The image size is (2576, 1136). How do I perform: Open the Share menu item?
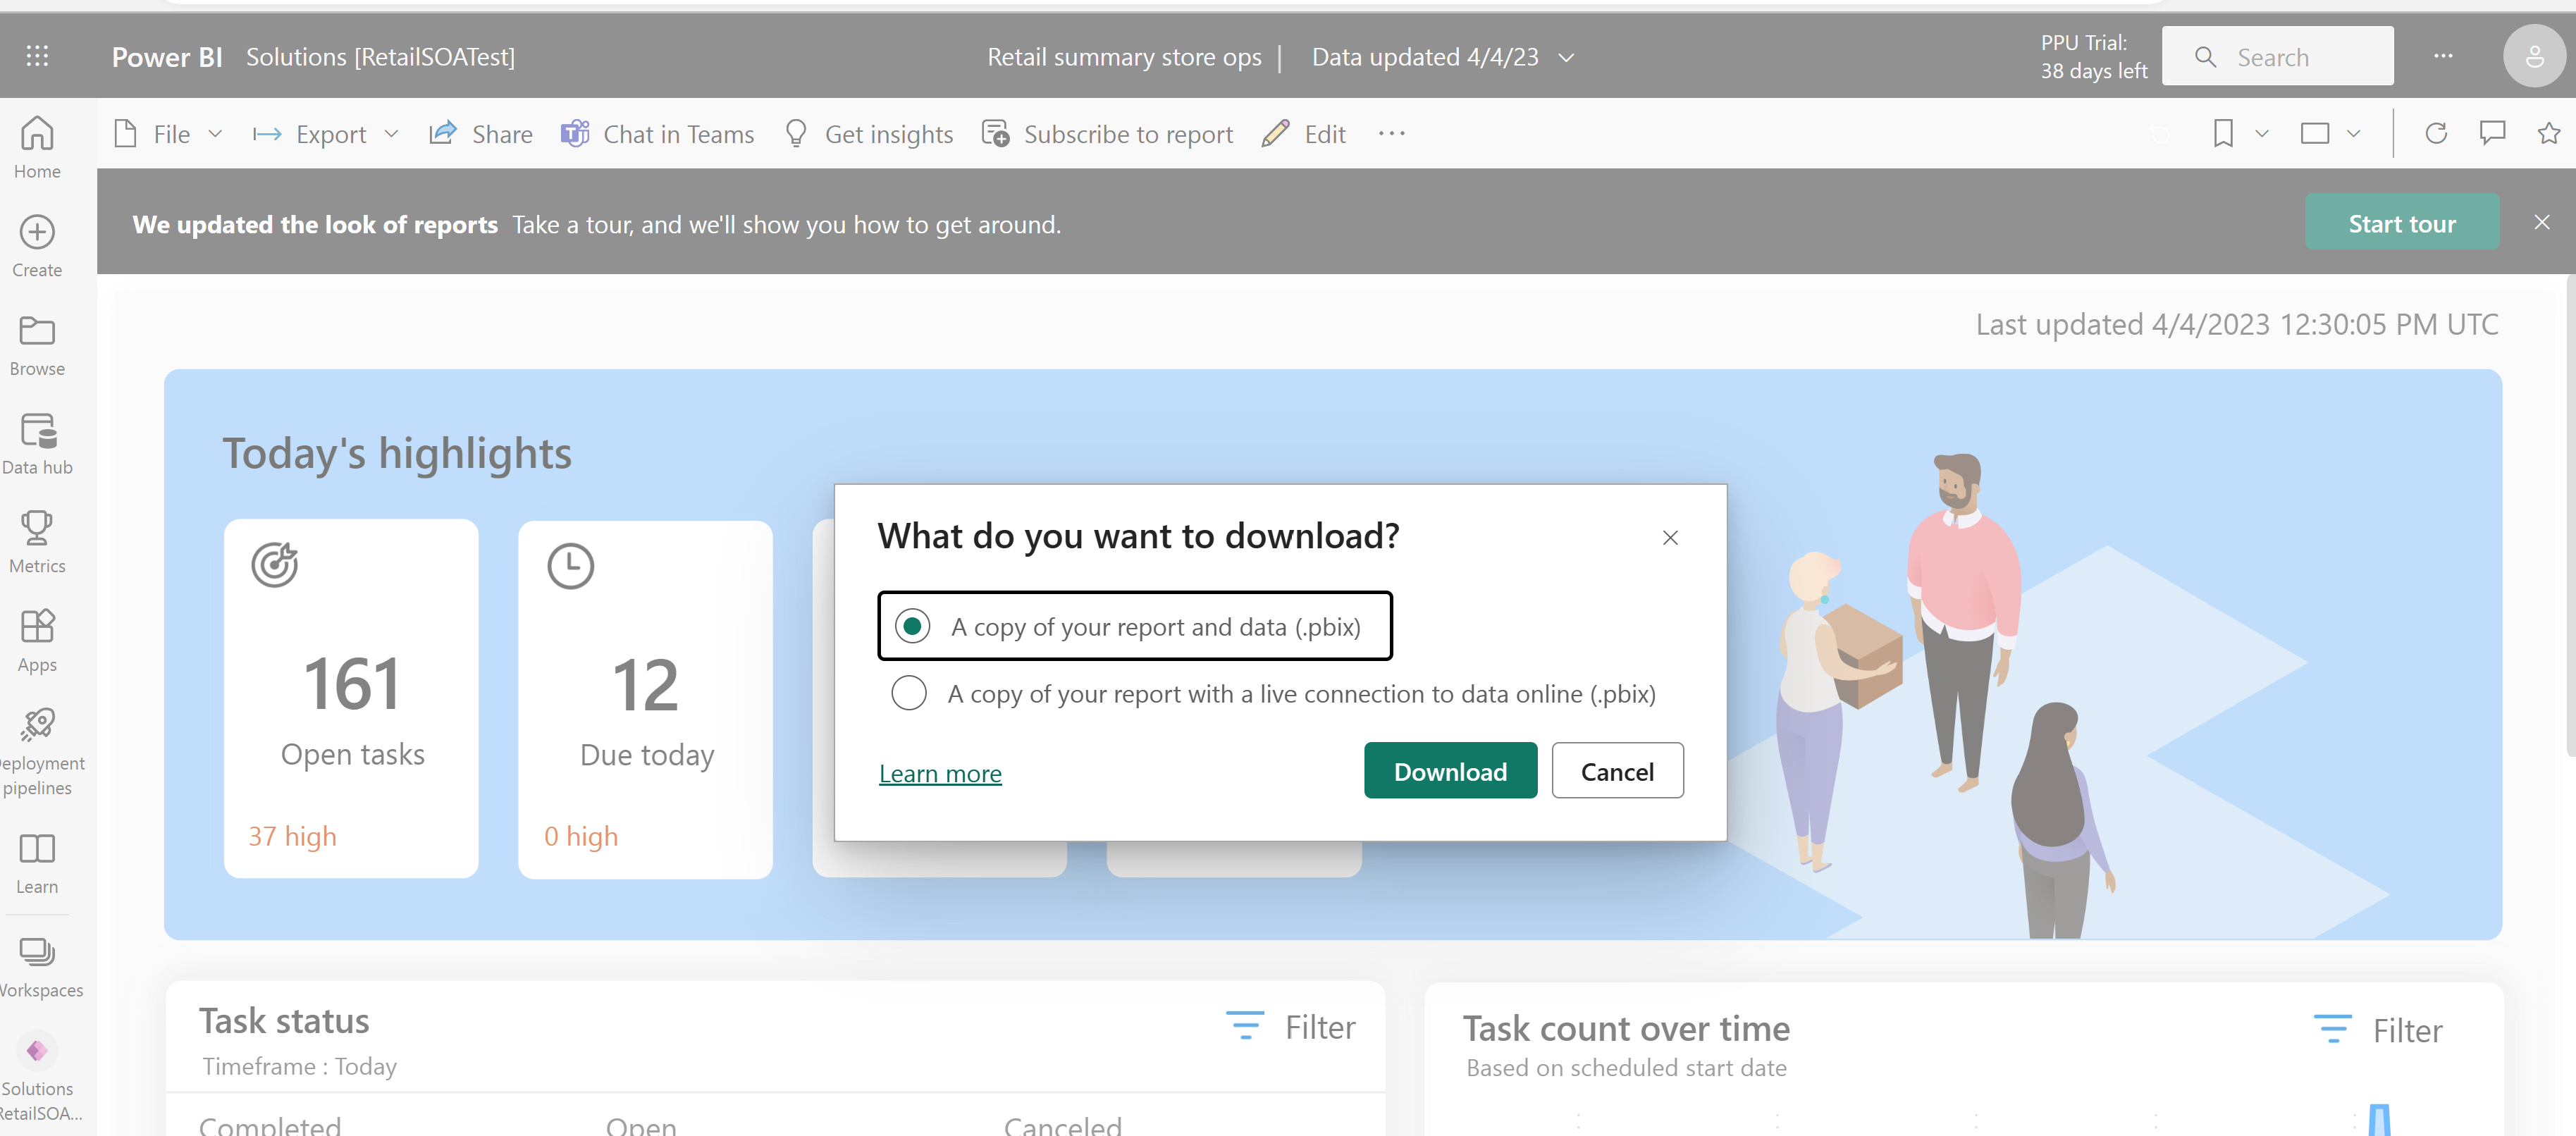tap(481, 133)
